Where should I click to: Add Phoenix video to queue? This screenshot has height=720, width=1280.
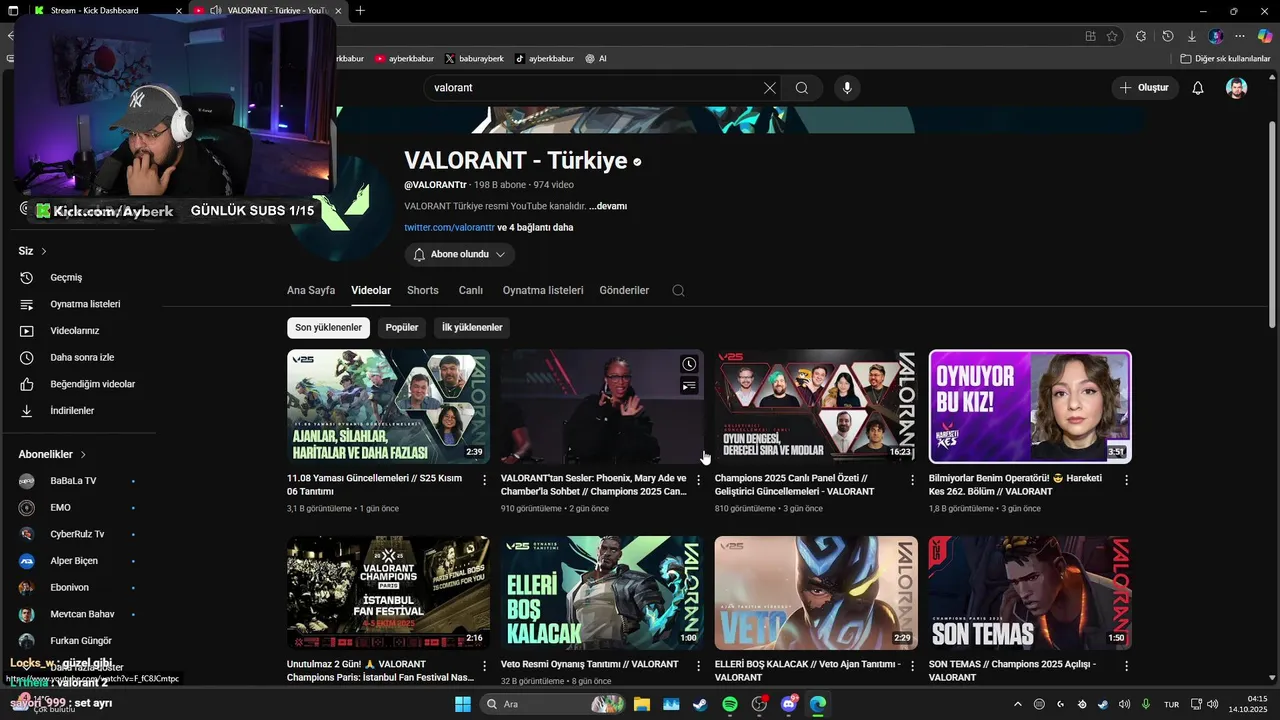689,386
